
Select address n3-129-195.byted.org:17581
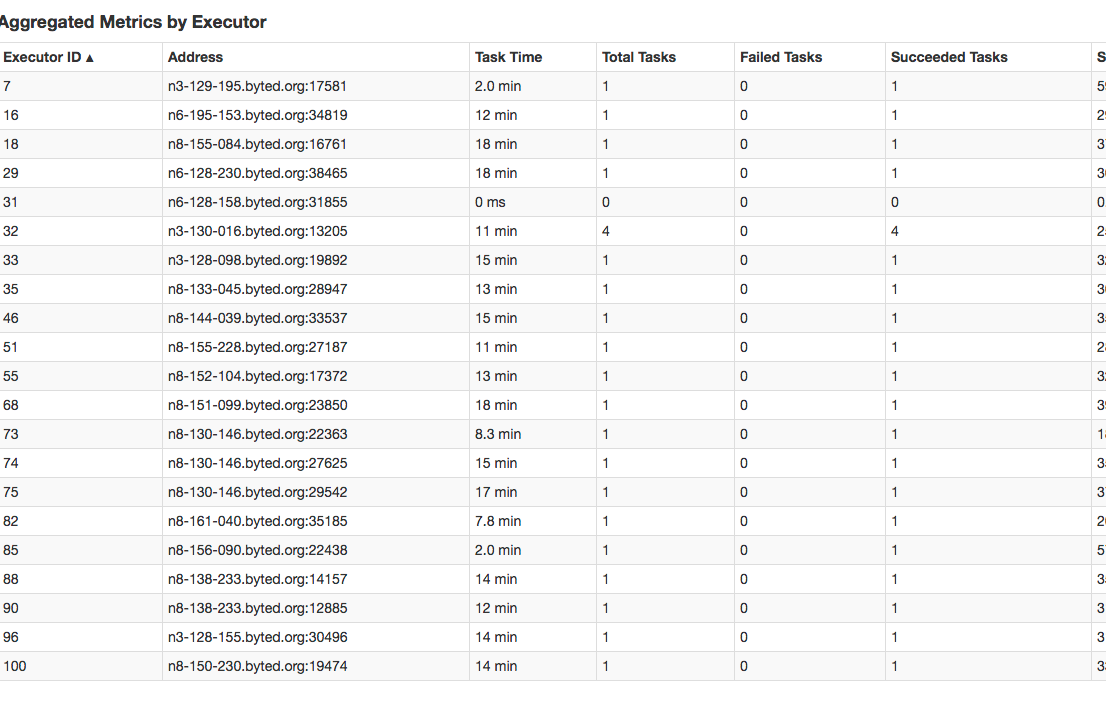[257, 86]
